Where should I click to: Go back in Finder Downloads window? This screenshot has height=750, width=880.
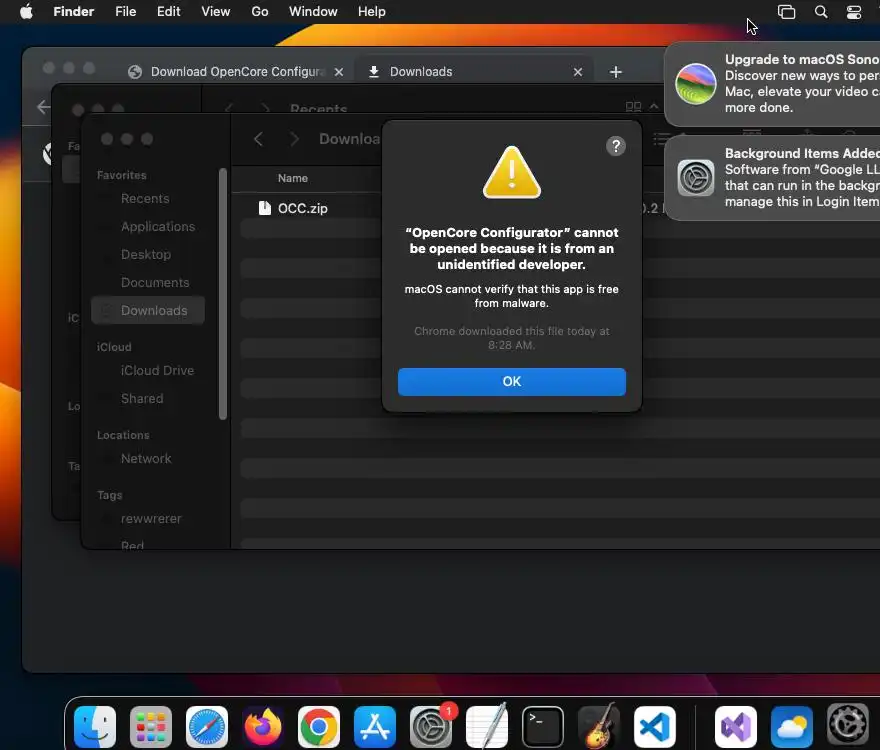tap(258, 139)
